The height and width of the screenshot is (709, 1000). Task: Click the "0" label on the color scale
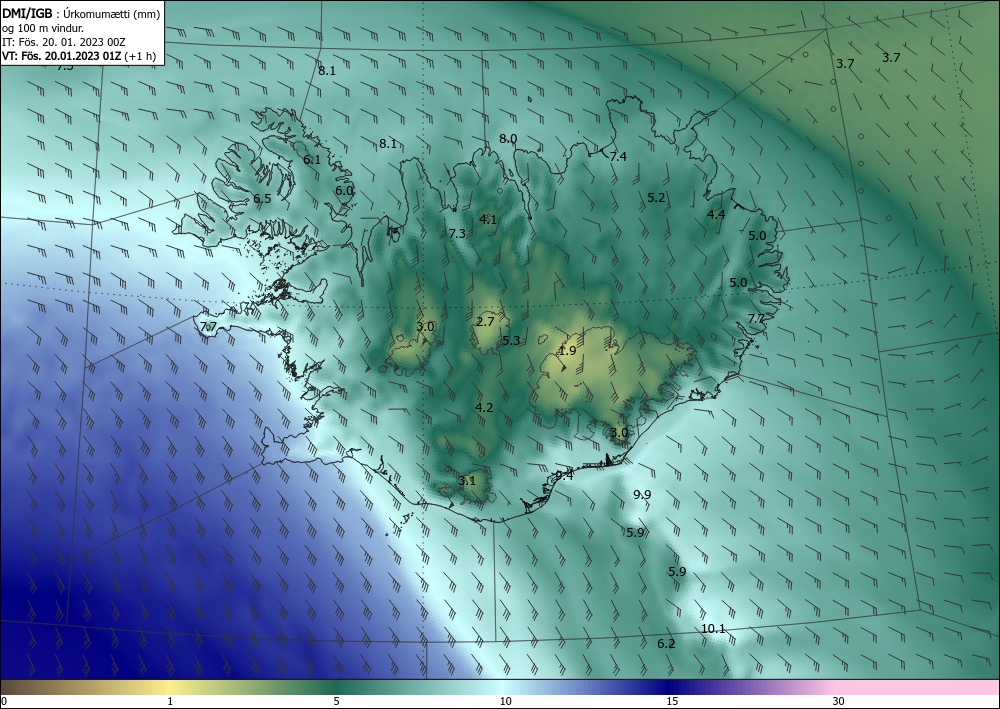pos(4,701)
